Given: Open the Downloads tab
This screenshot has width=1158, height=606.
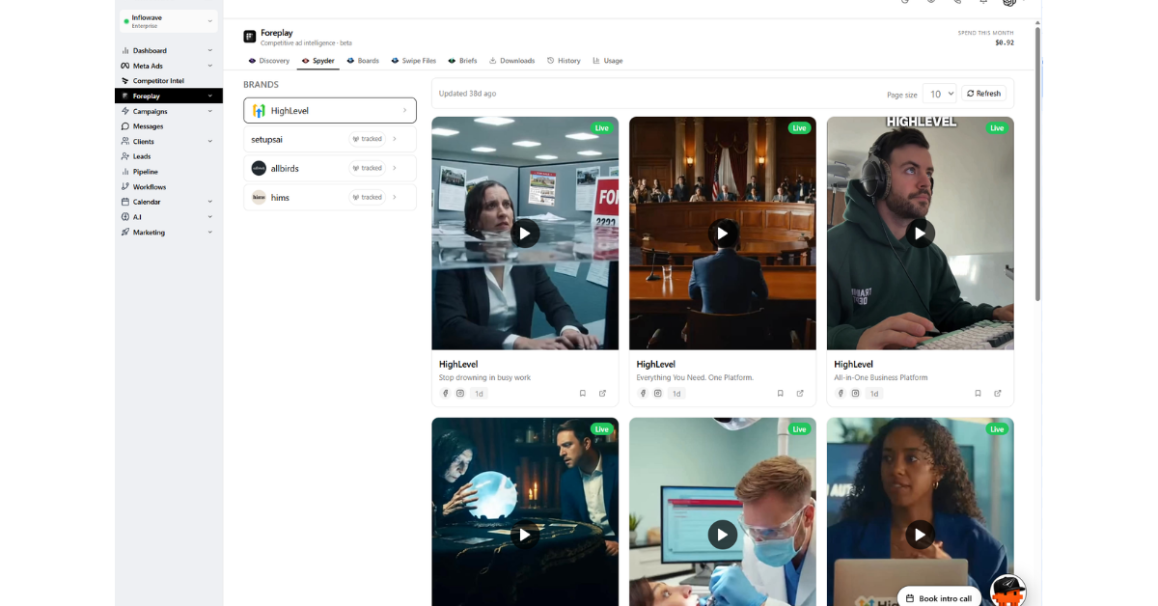Looking at the screenshot, I should coord(512,61).
